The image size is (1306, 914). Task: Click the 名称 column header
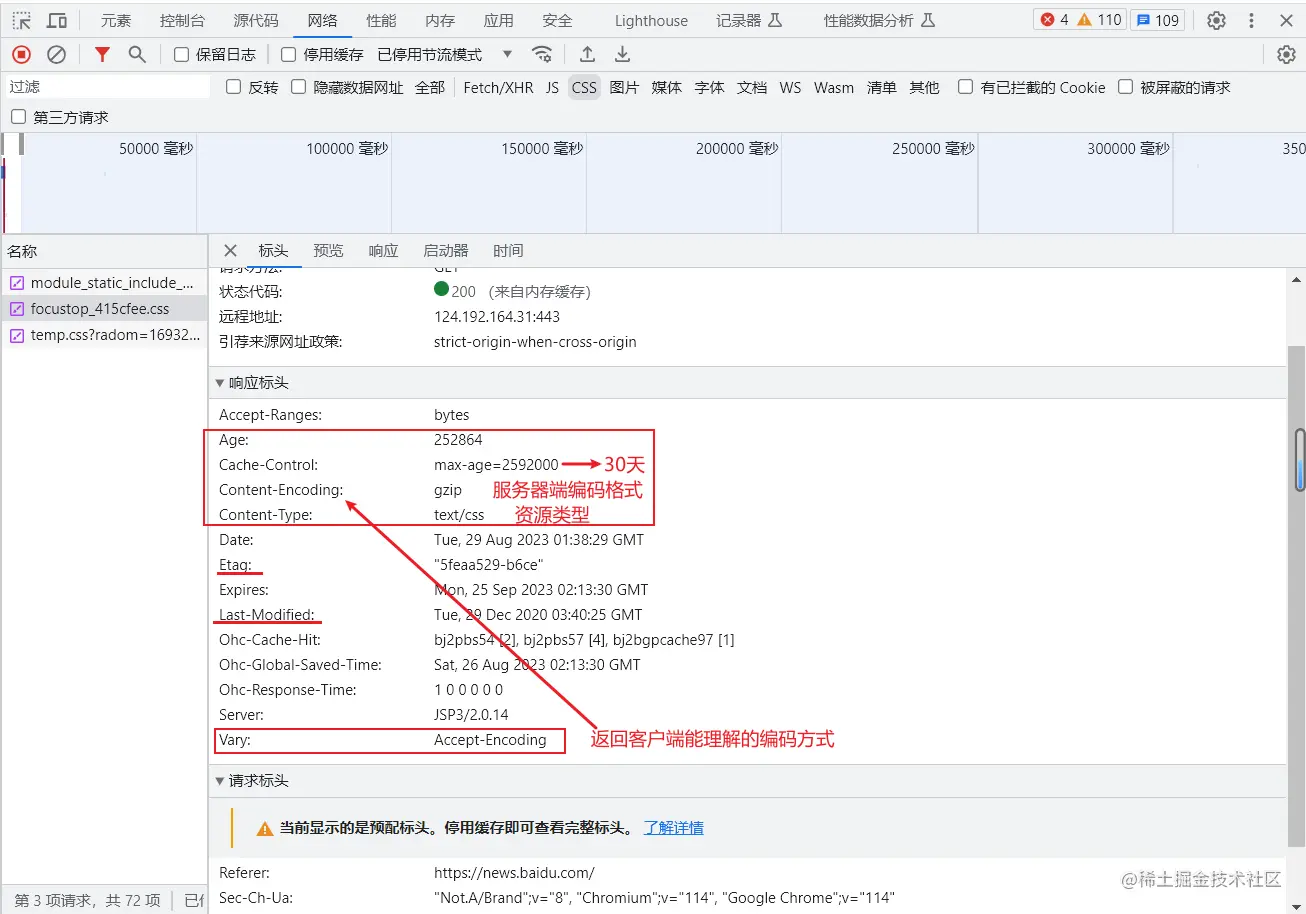click(104, 251)
